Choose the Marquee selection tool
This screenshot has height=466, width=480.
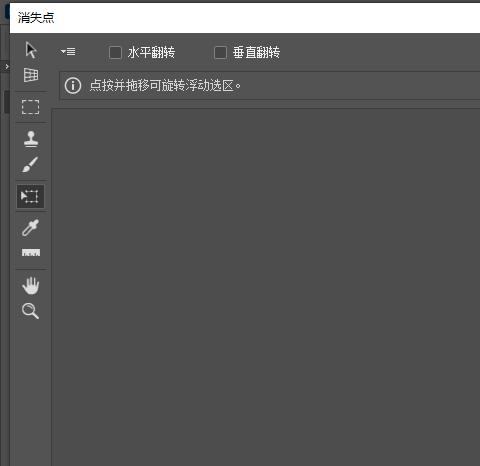click(x=30, y=107)
